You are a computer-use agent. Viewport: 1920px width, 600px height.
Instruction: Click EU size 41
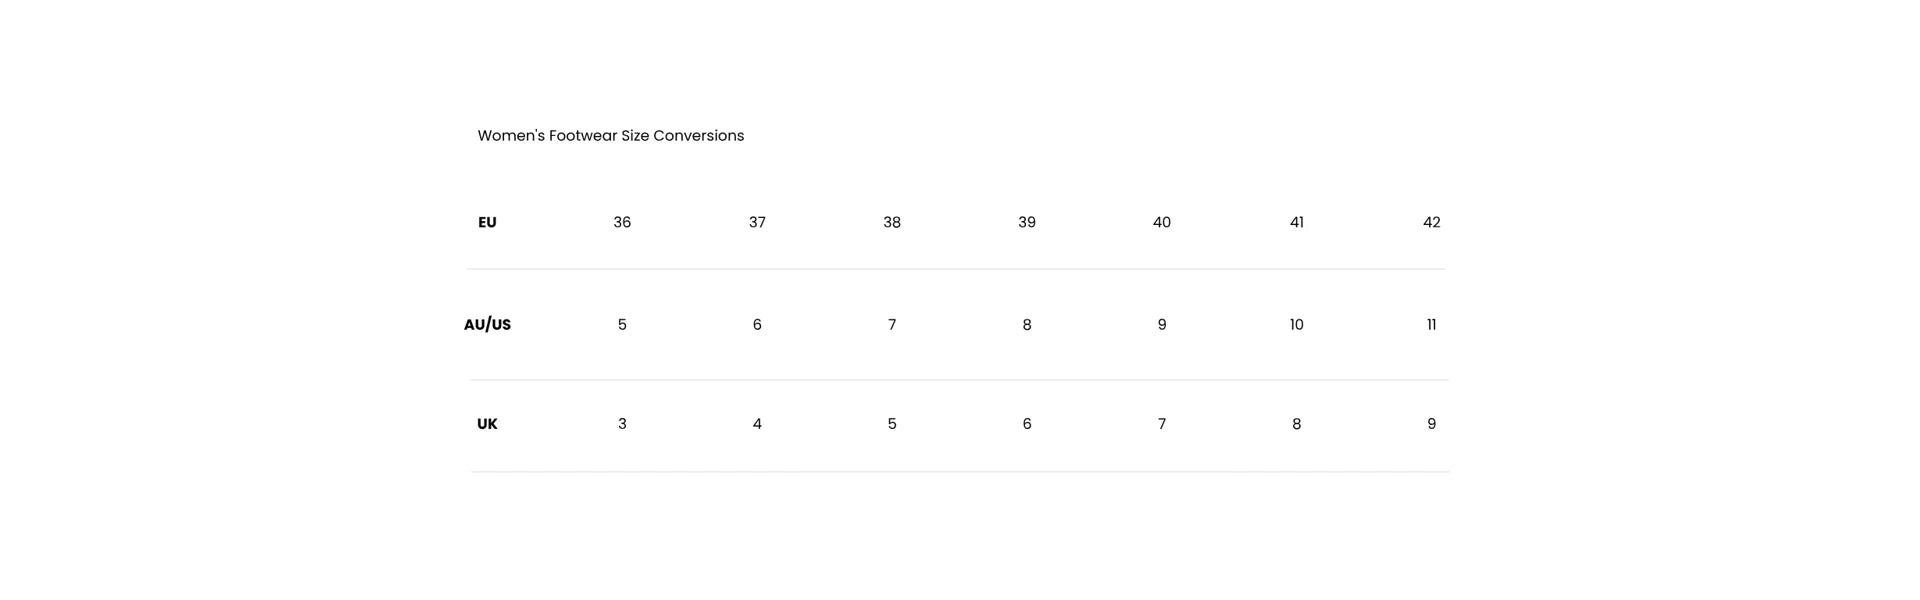[1297, 223]
